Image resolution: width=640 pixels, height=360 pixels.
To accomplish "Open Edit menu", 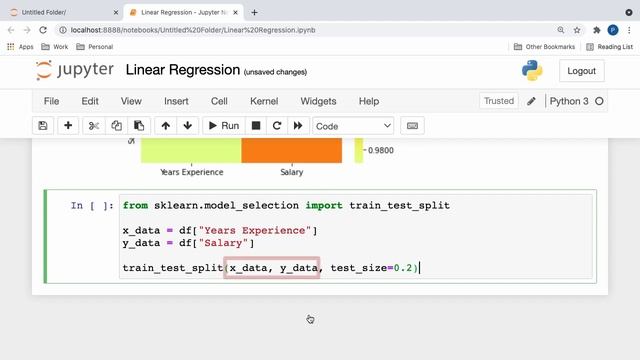I will point(90,101).
